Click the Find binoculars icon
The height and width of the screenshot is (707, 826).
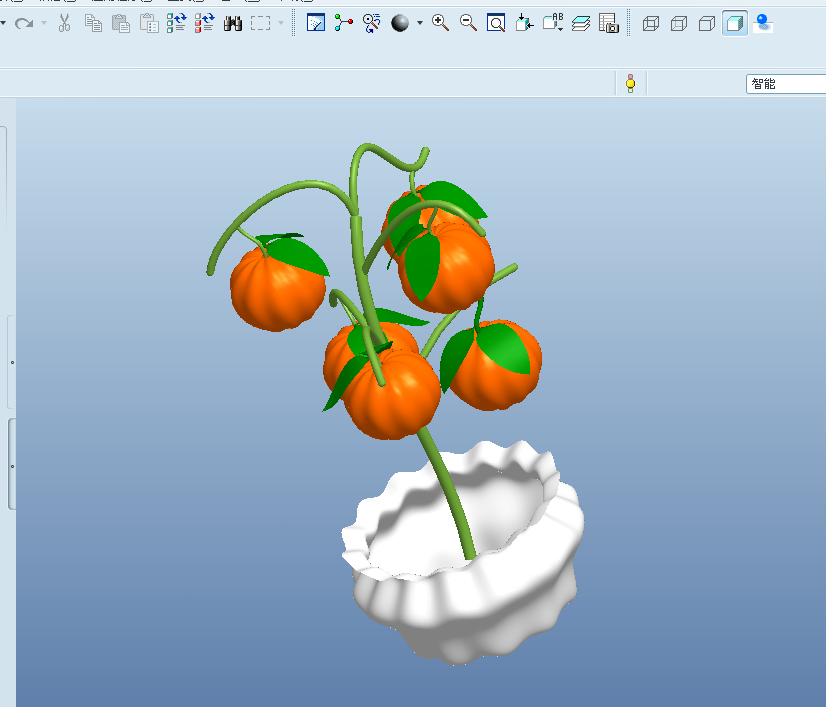(232, 23)
